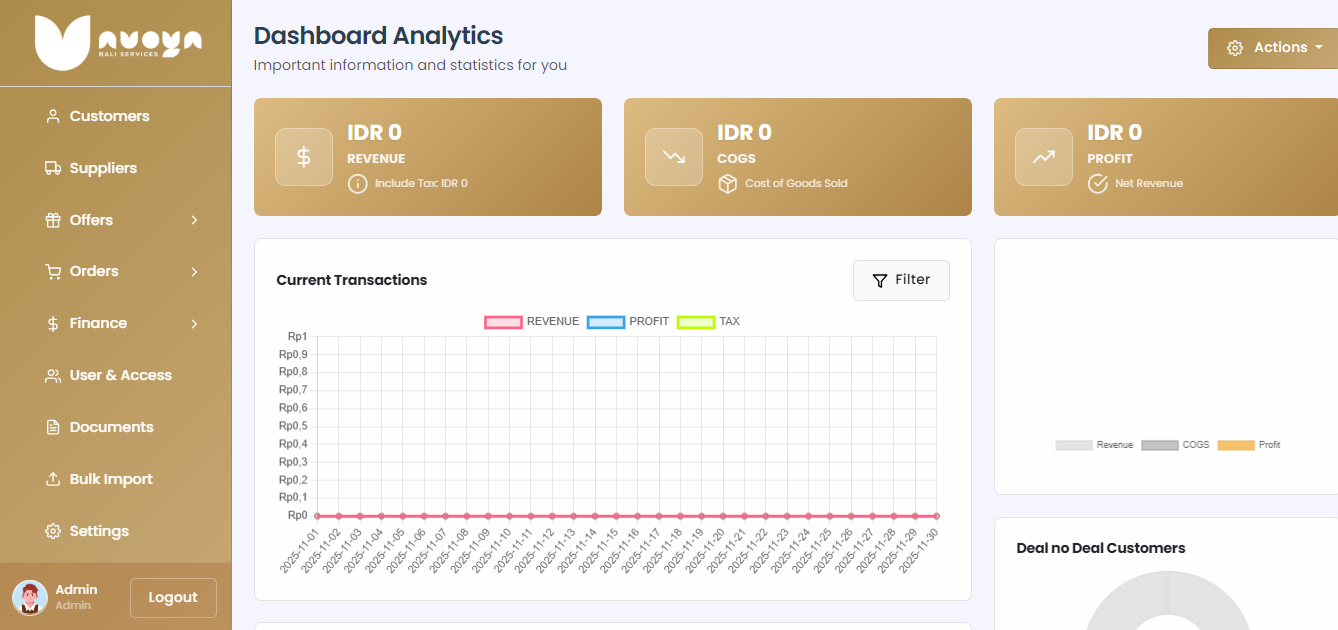Click the box icon beside Cost of Goods Sold
The width and height of the screenshot is (1338, 630).
[x=727, y=184]
